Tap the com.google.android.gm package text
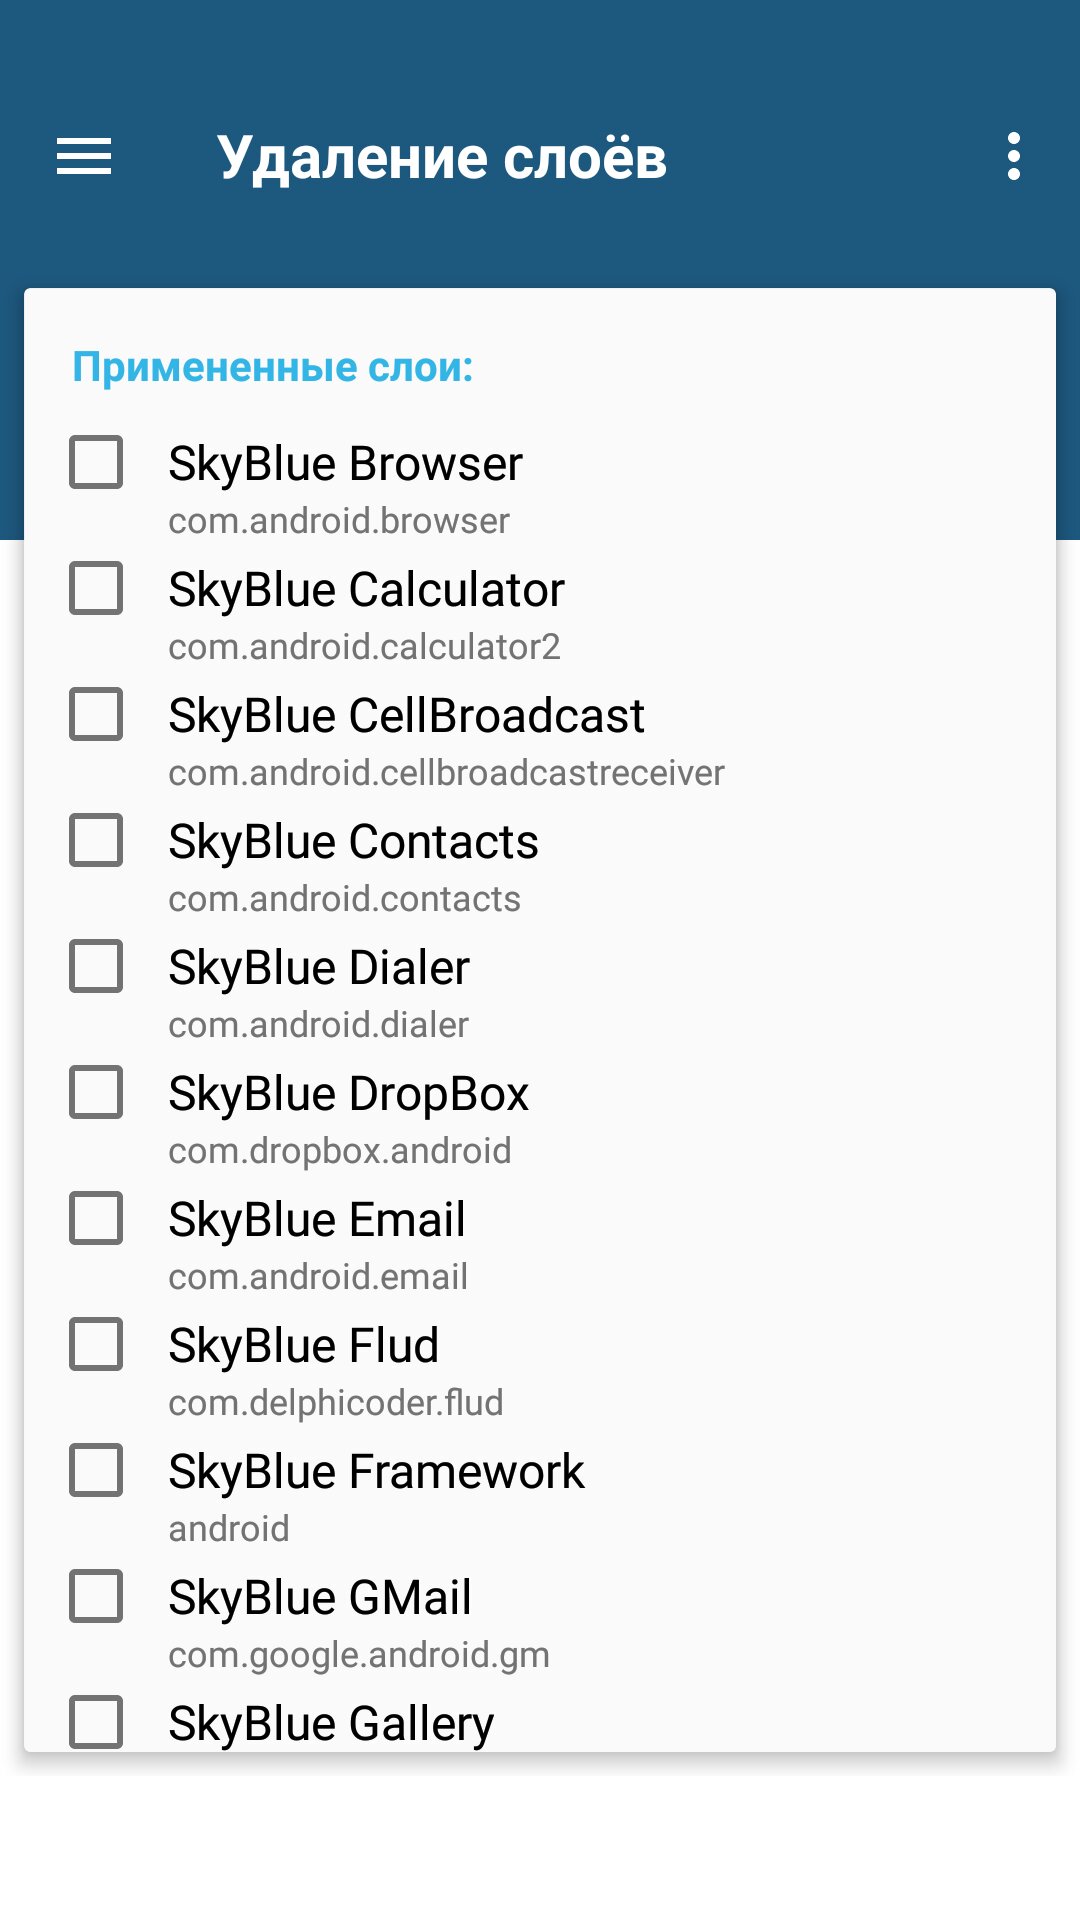This screenshot has height=1920, width=1080. 359,1655
